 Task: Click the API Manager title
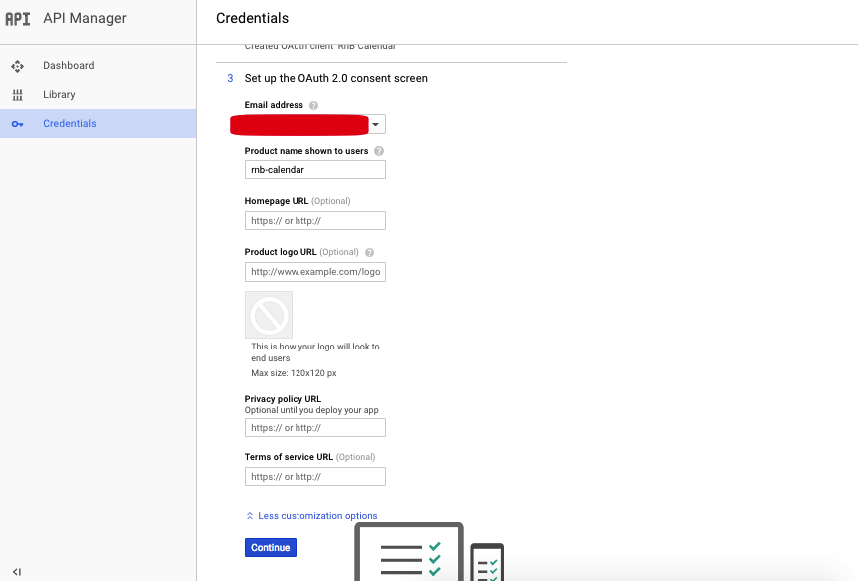[85, 18]
